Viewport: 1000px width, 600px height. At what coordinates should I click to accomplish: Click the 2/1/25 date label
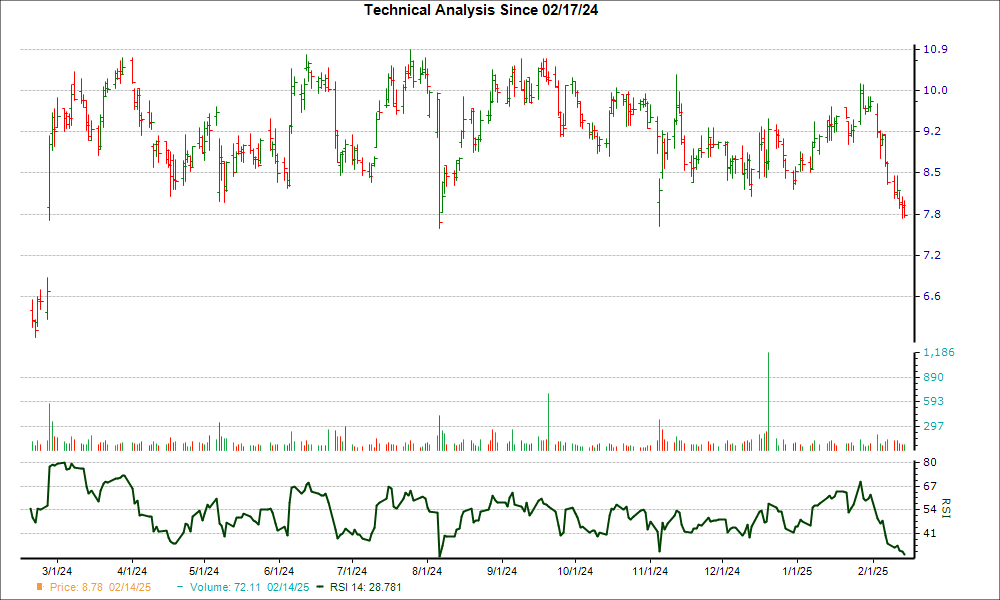(872, 571)
